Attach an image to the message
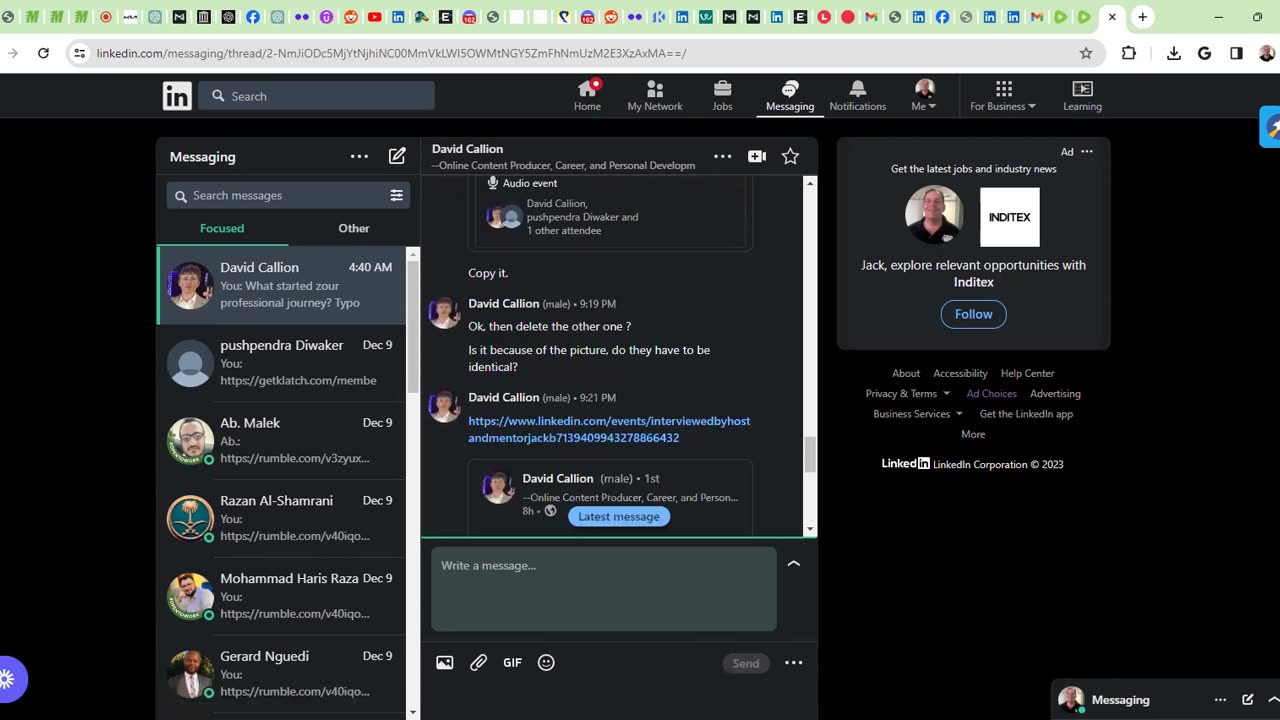Image resolution: width=1280 pixels, height=720 pixels. [x=445, y=662]
